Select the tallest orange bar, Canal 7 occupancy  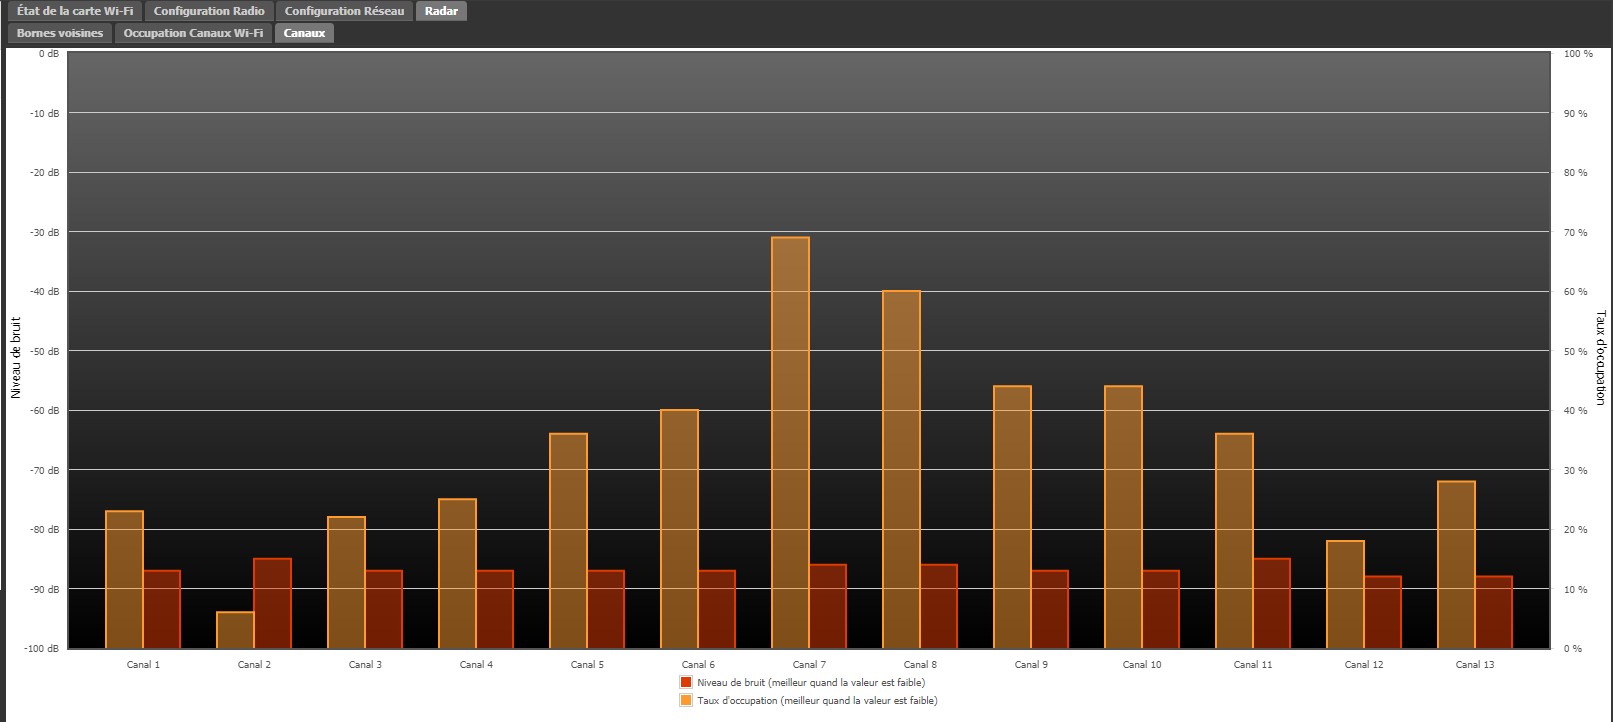point(791,443)
